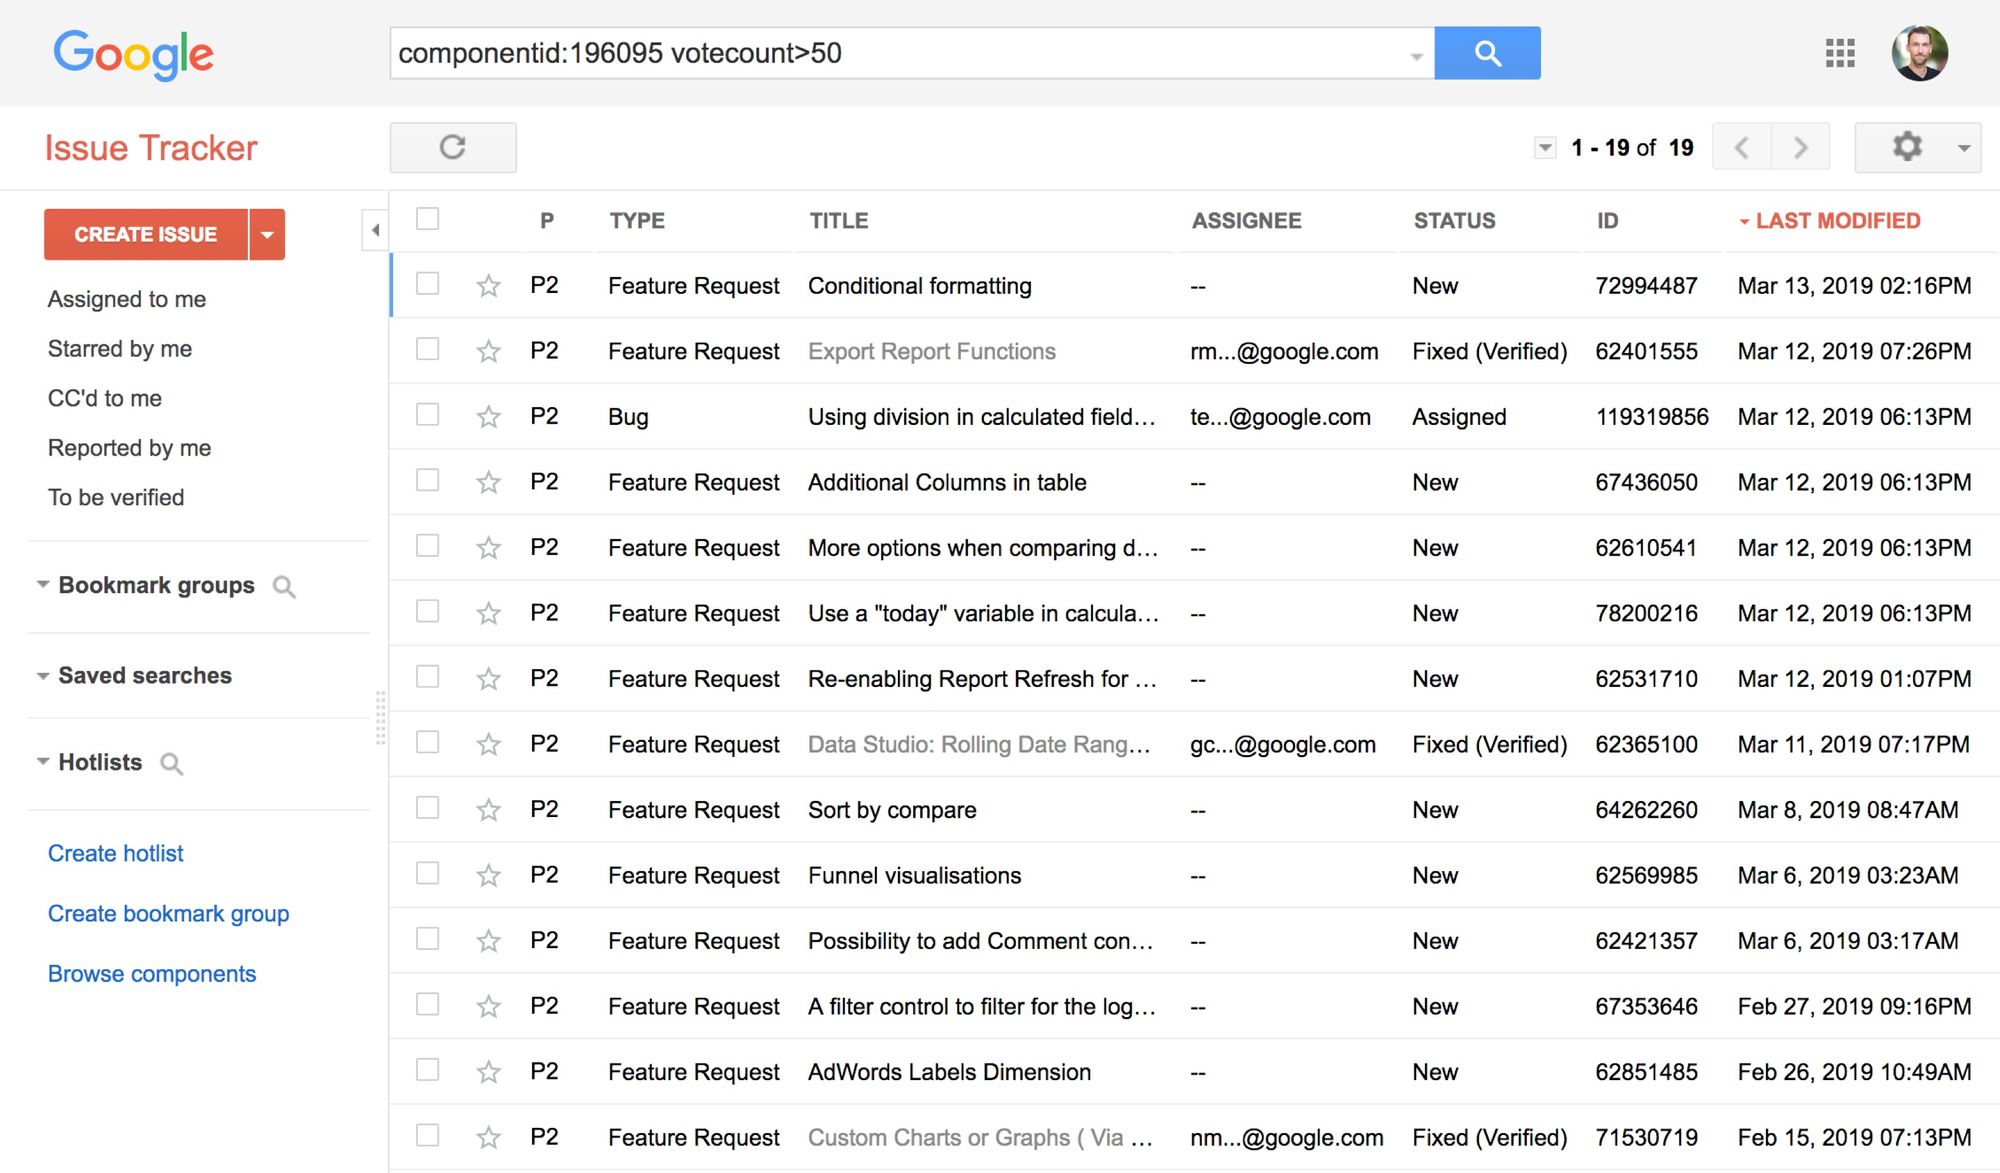Star the Sort by compare issue
The height and width of the screenshot is (1173, 2000).
(488, 810)
